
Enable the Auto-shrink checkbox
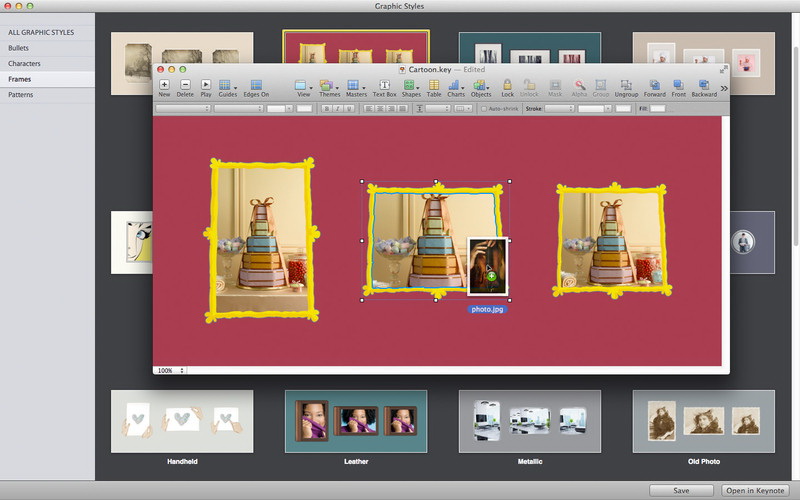click(485, 108)
